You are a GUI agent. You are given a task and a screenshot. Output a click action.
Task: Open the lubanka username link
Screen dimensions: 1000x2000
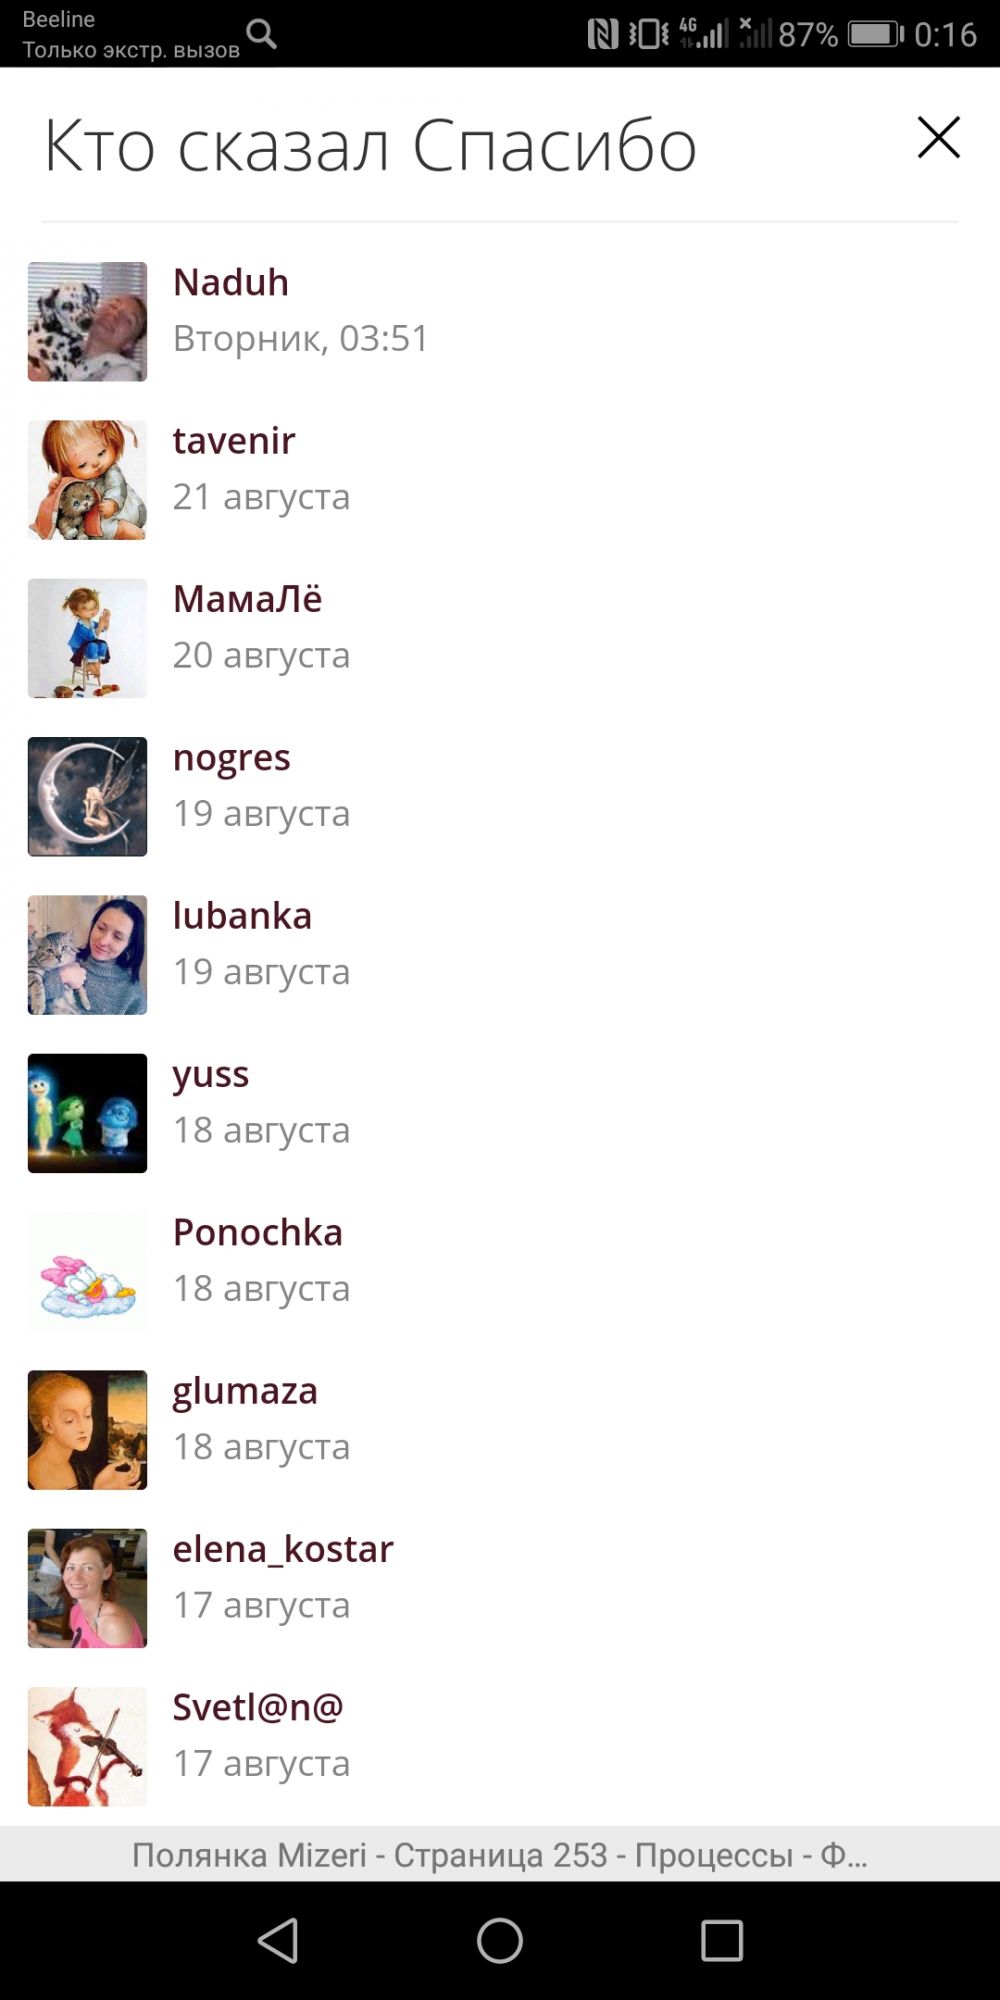click(242, 915)
